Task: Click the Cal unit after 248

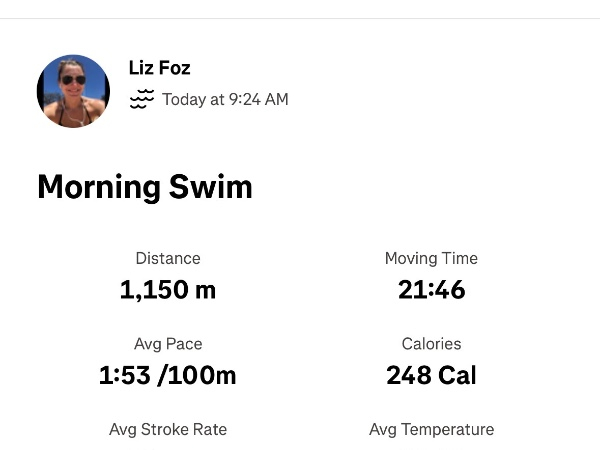Action: tap(456, 375)
